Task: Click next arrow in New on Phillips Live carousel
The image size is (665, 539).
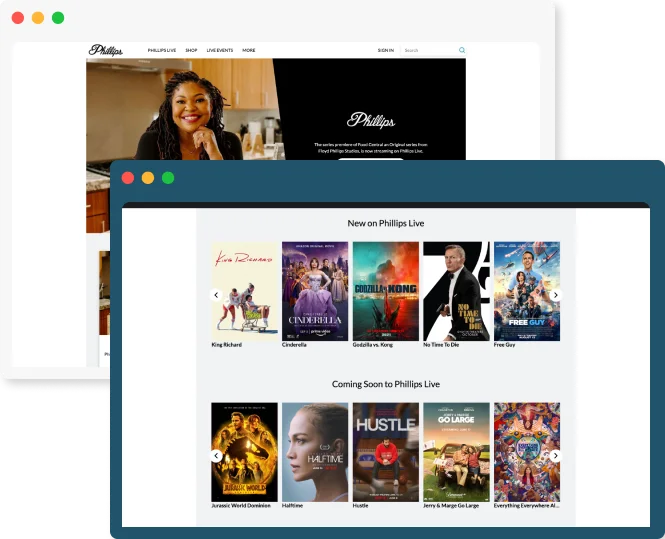Action: [x=555, y=295]
